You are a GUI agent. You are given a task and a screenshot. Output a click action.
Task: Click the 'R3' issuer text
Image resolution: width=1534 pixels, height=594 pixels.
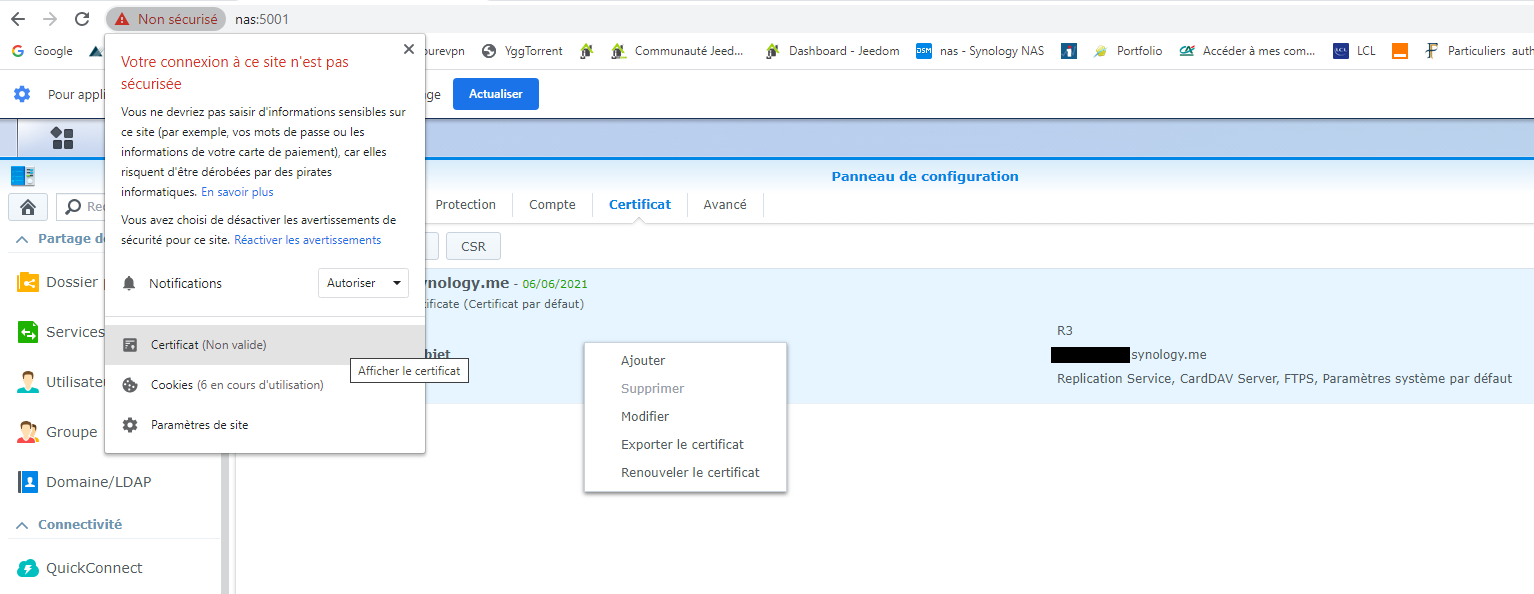coord(1065,331)
